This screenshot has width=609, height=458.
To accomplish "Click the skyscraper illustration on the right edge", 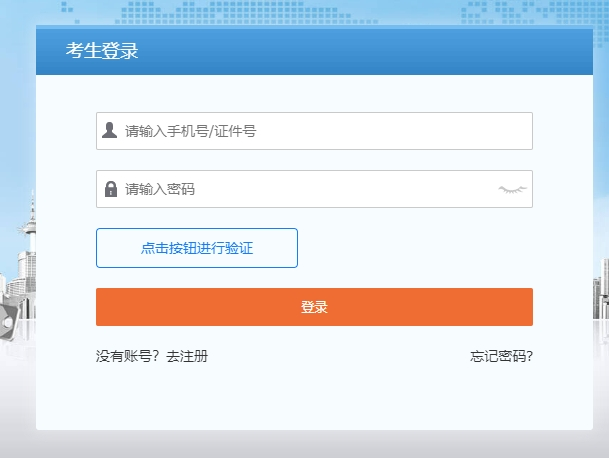I will click(601, 289).
